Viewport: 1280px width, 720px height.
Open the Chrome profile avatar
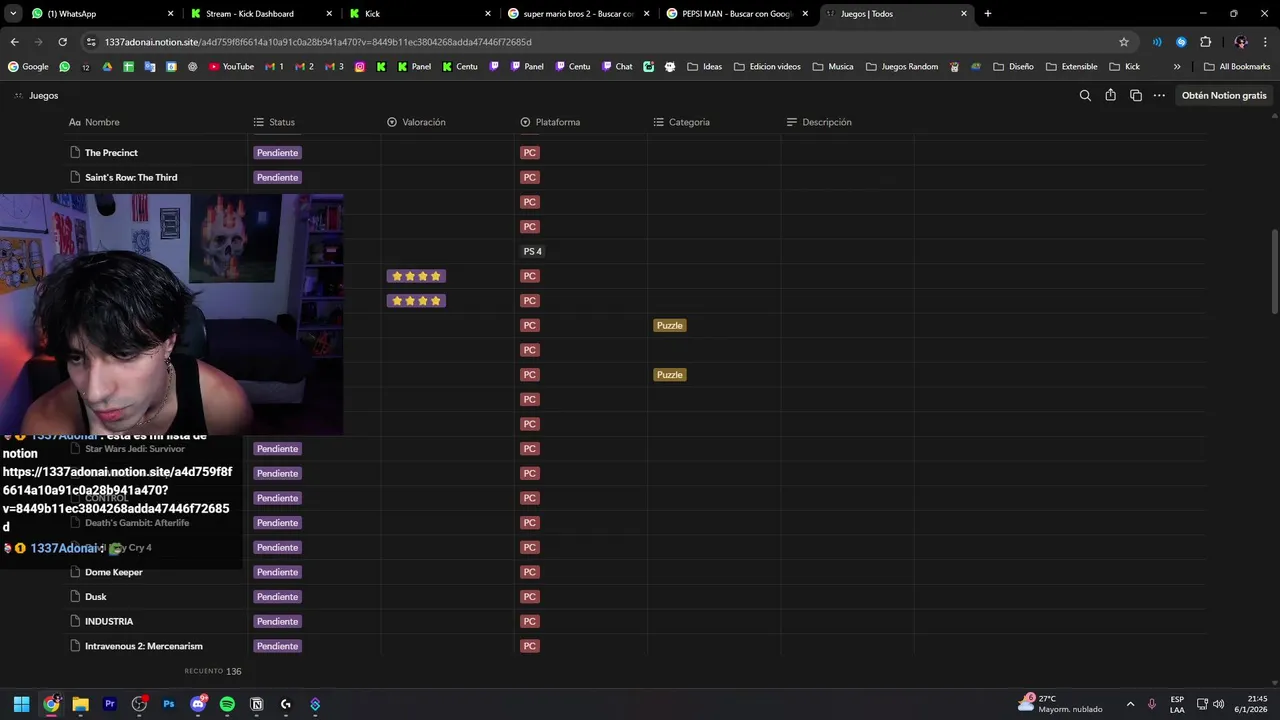[1241, 42]
